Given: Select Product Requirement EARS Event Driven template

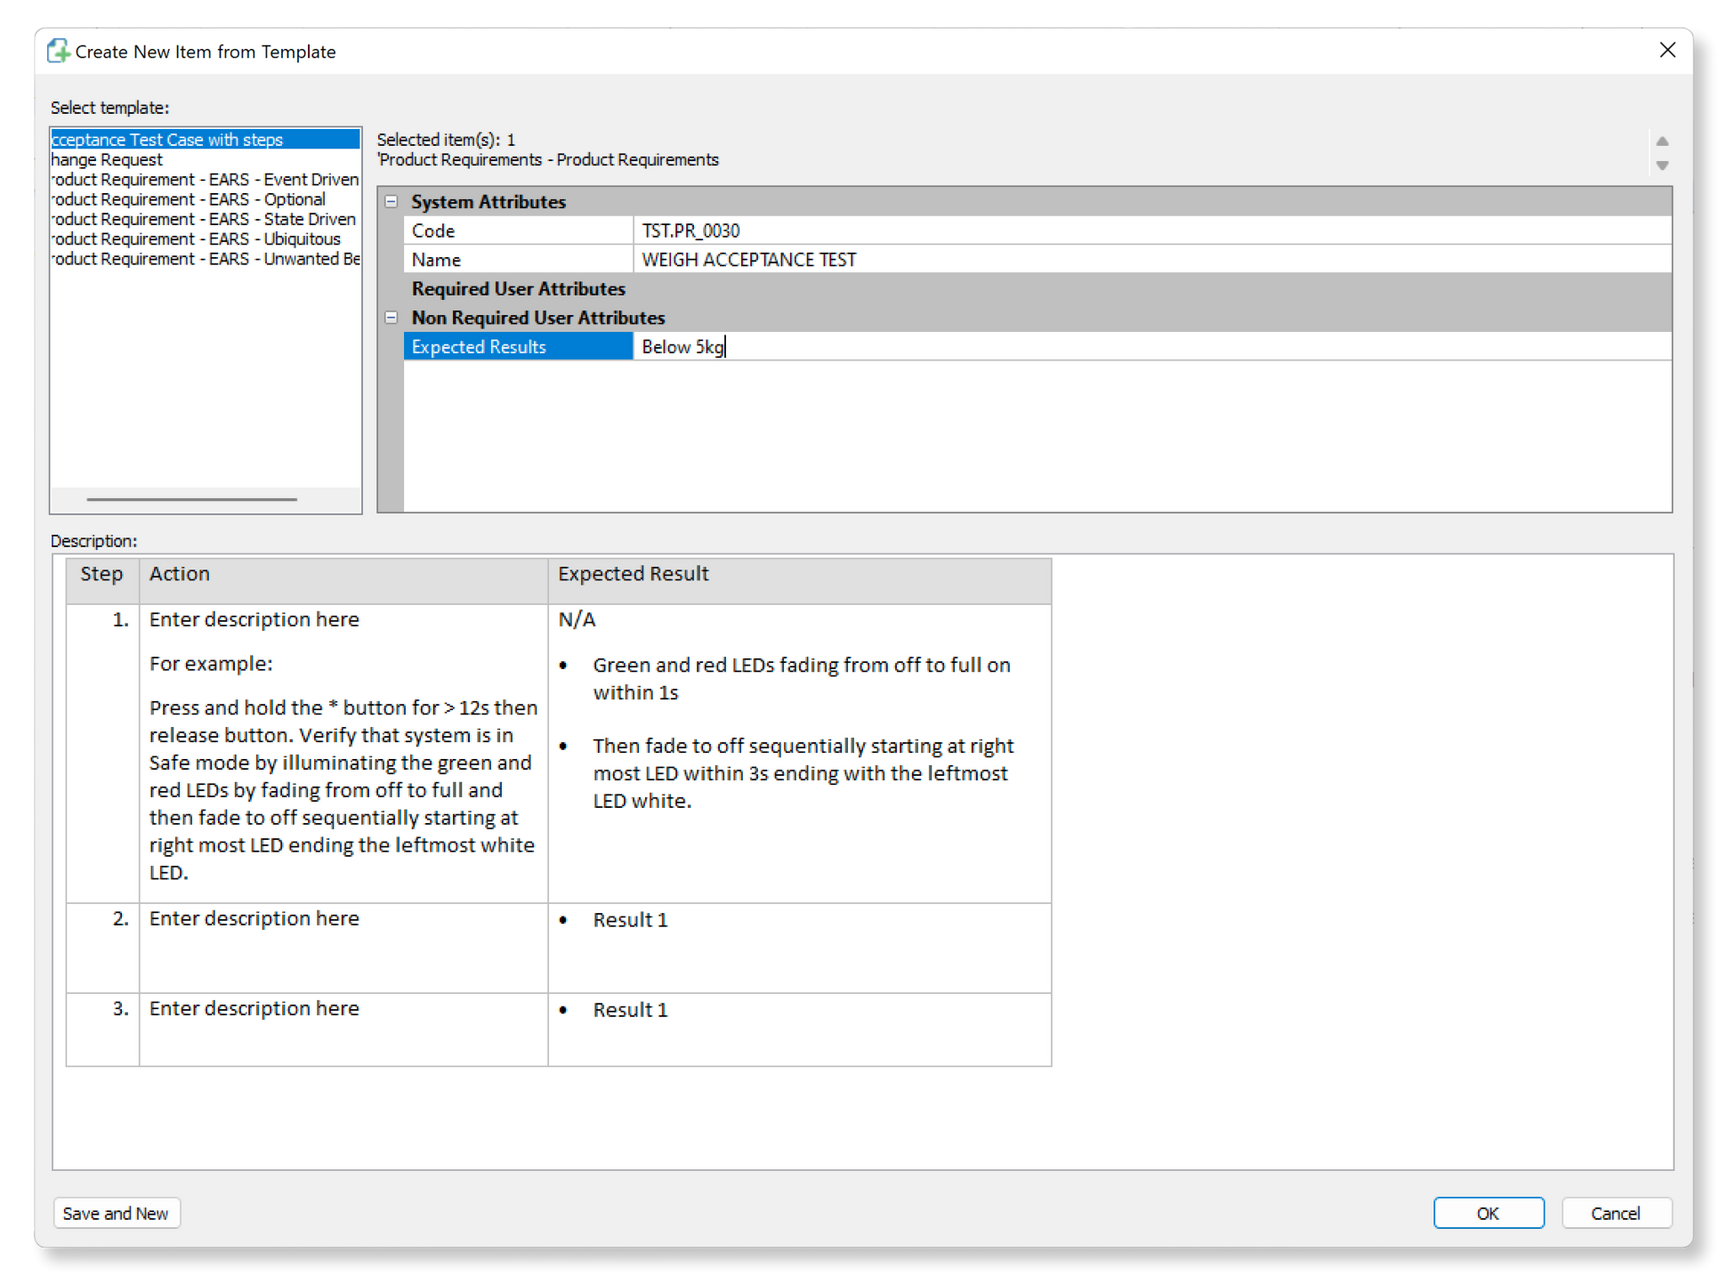Looking at the screenshot, I should (x=205, y=180).
